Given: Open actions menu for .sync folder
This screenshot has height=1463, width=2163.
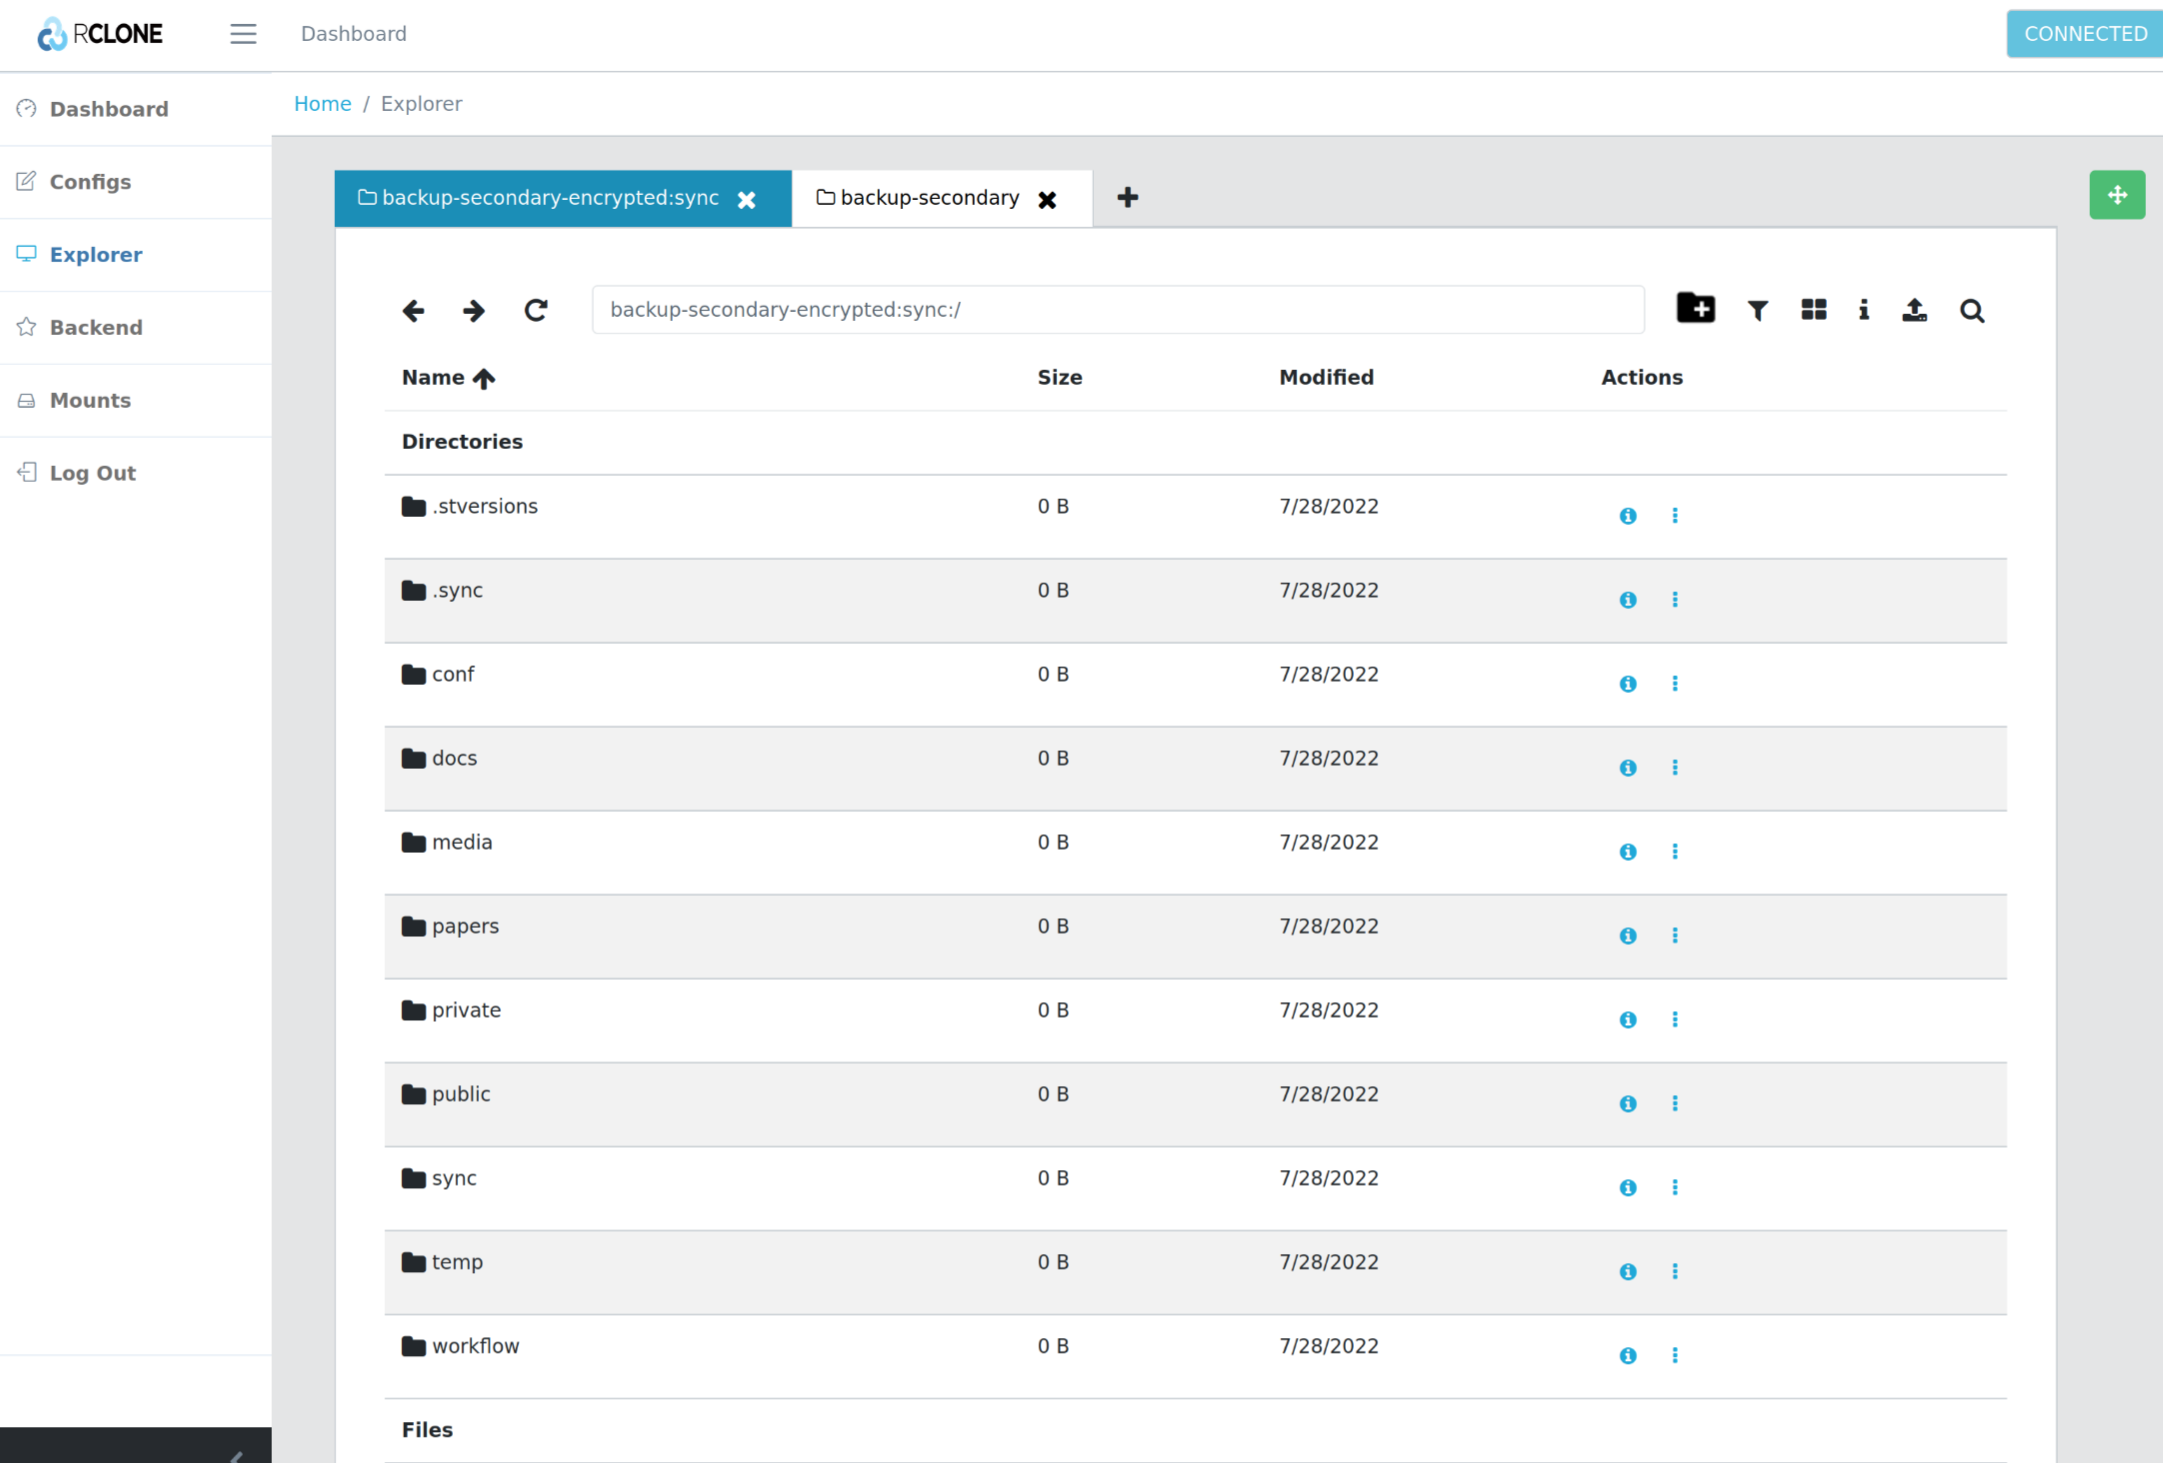Looking at the screenshot, I should click(1675, 600).
